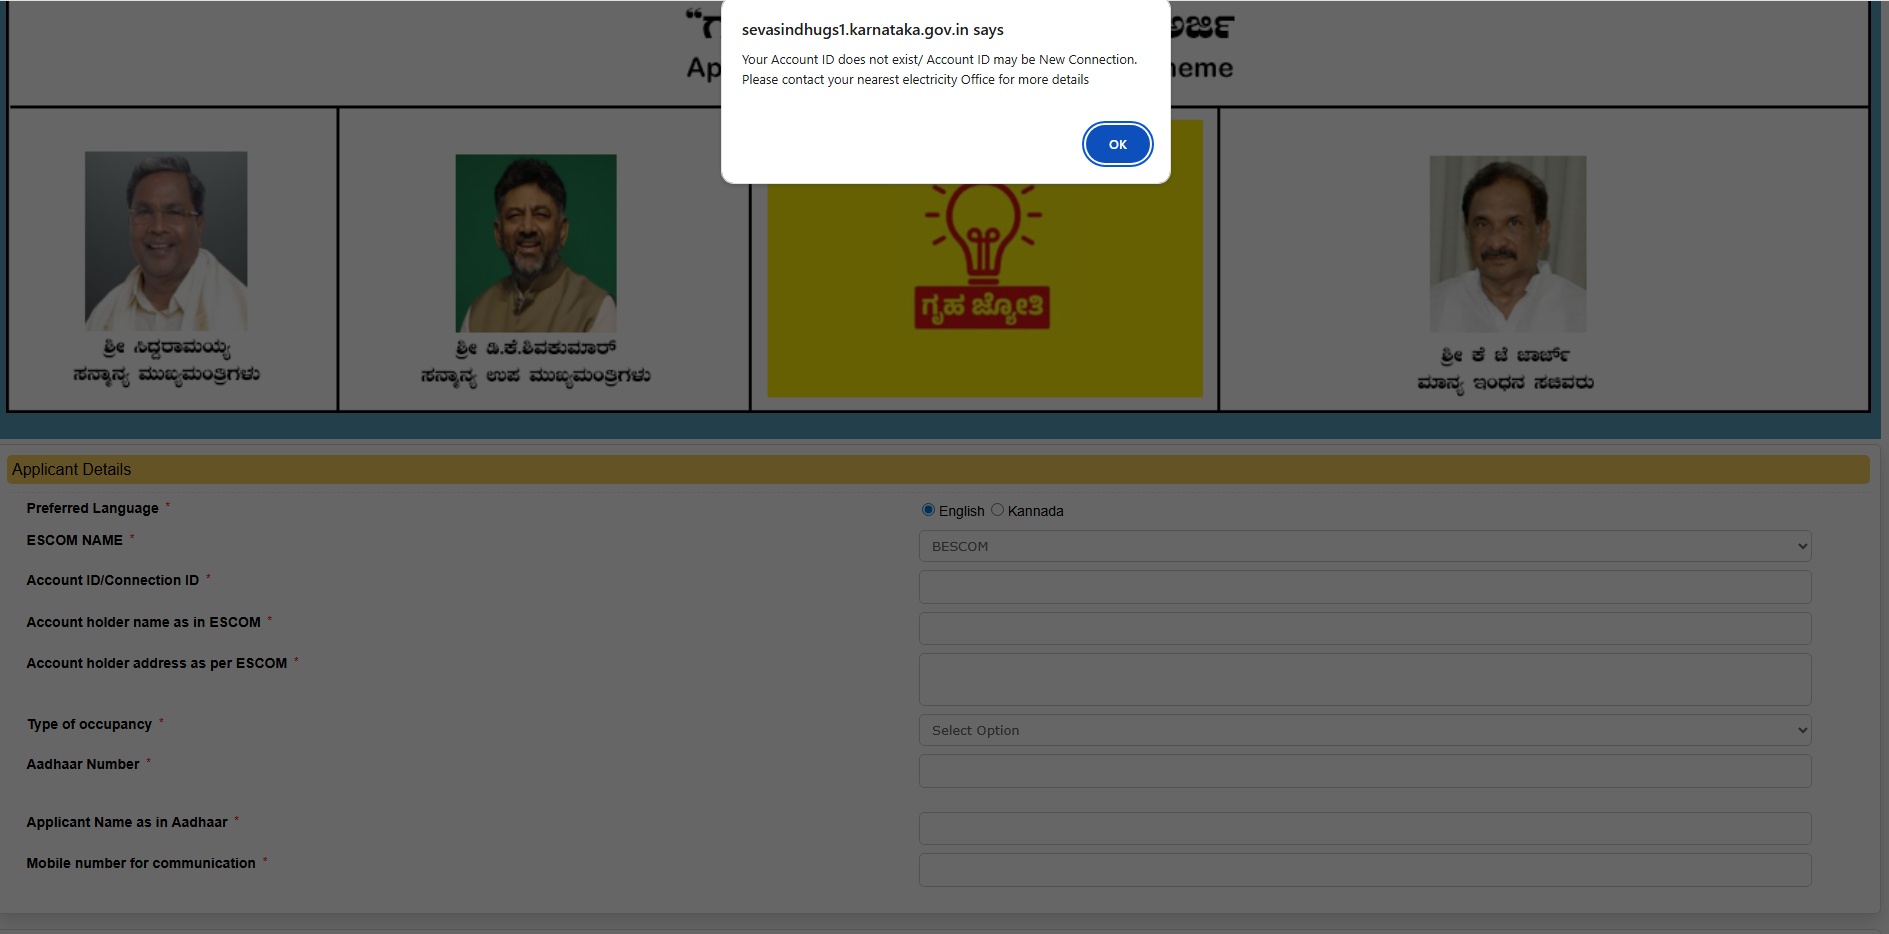
Task: Click the Energy Minister portrait photo
Action: click(x=1508, y=244)
